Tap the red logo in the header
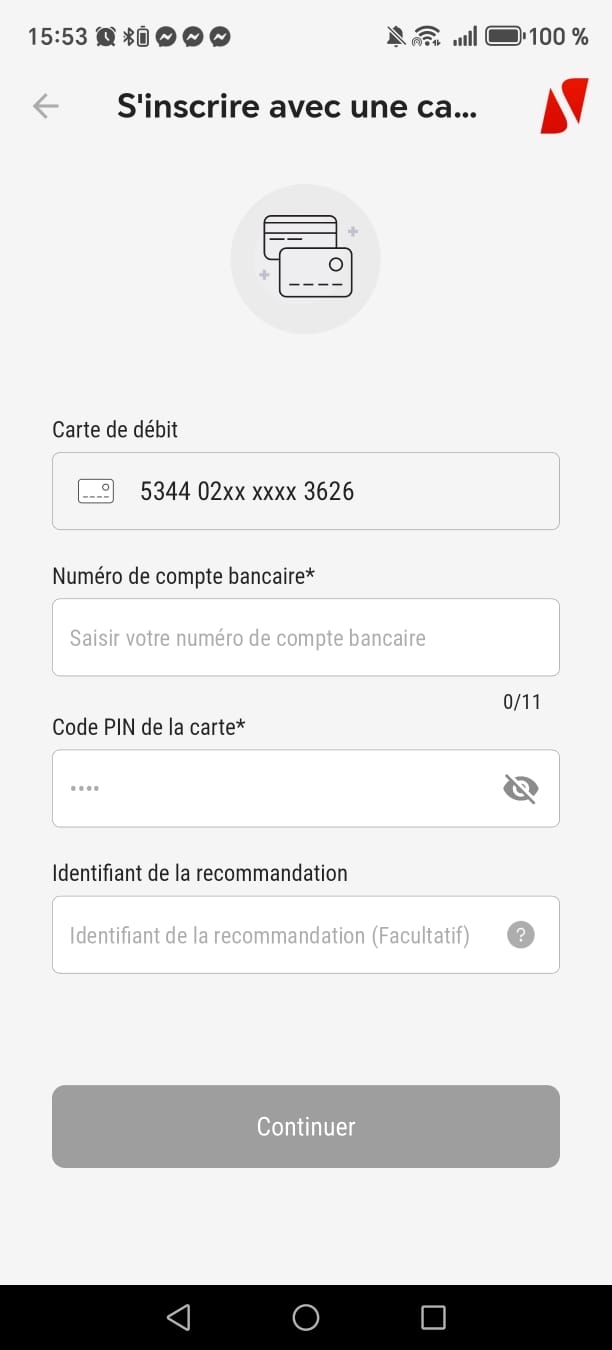 pos(564,106)
